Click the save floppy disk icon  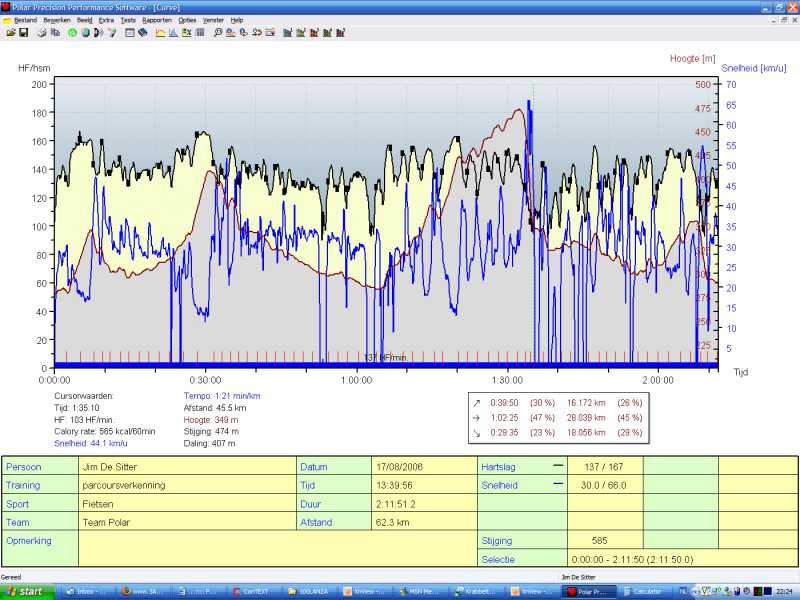23,33
